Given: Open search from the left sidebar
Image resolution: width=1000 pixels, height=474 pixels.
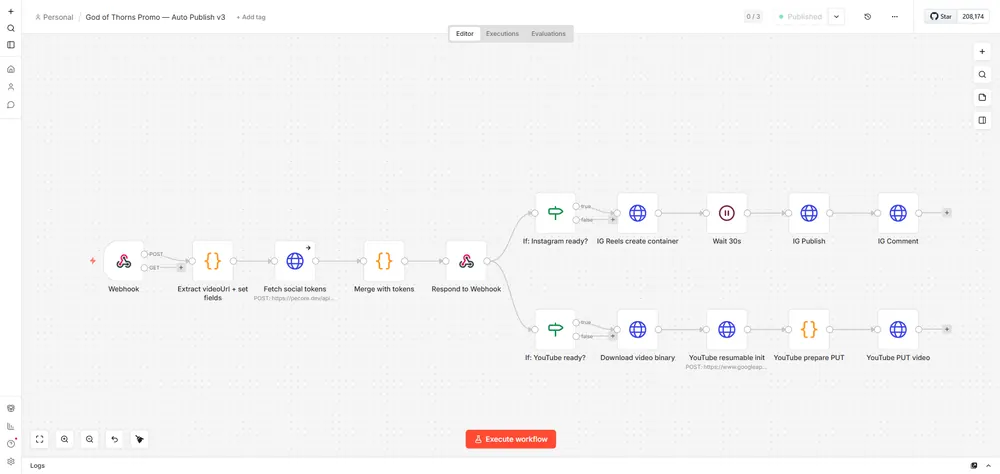Looking at the screenshot, I should [x=11, y=28].
